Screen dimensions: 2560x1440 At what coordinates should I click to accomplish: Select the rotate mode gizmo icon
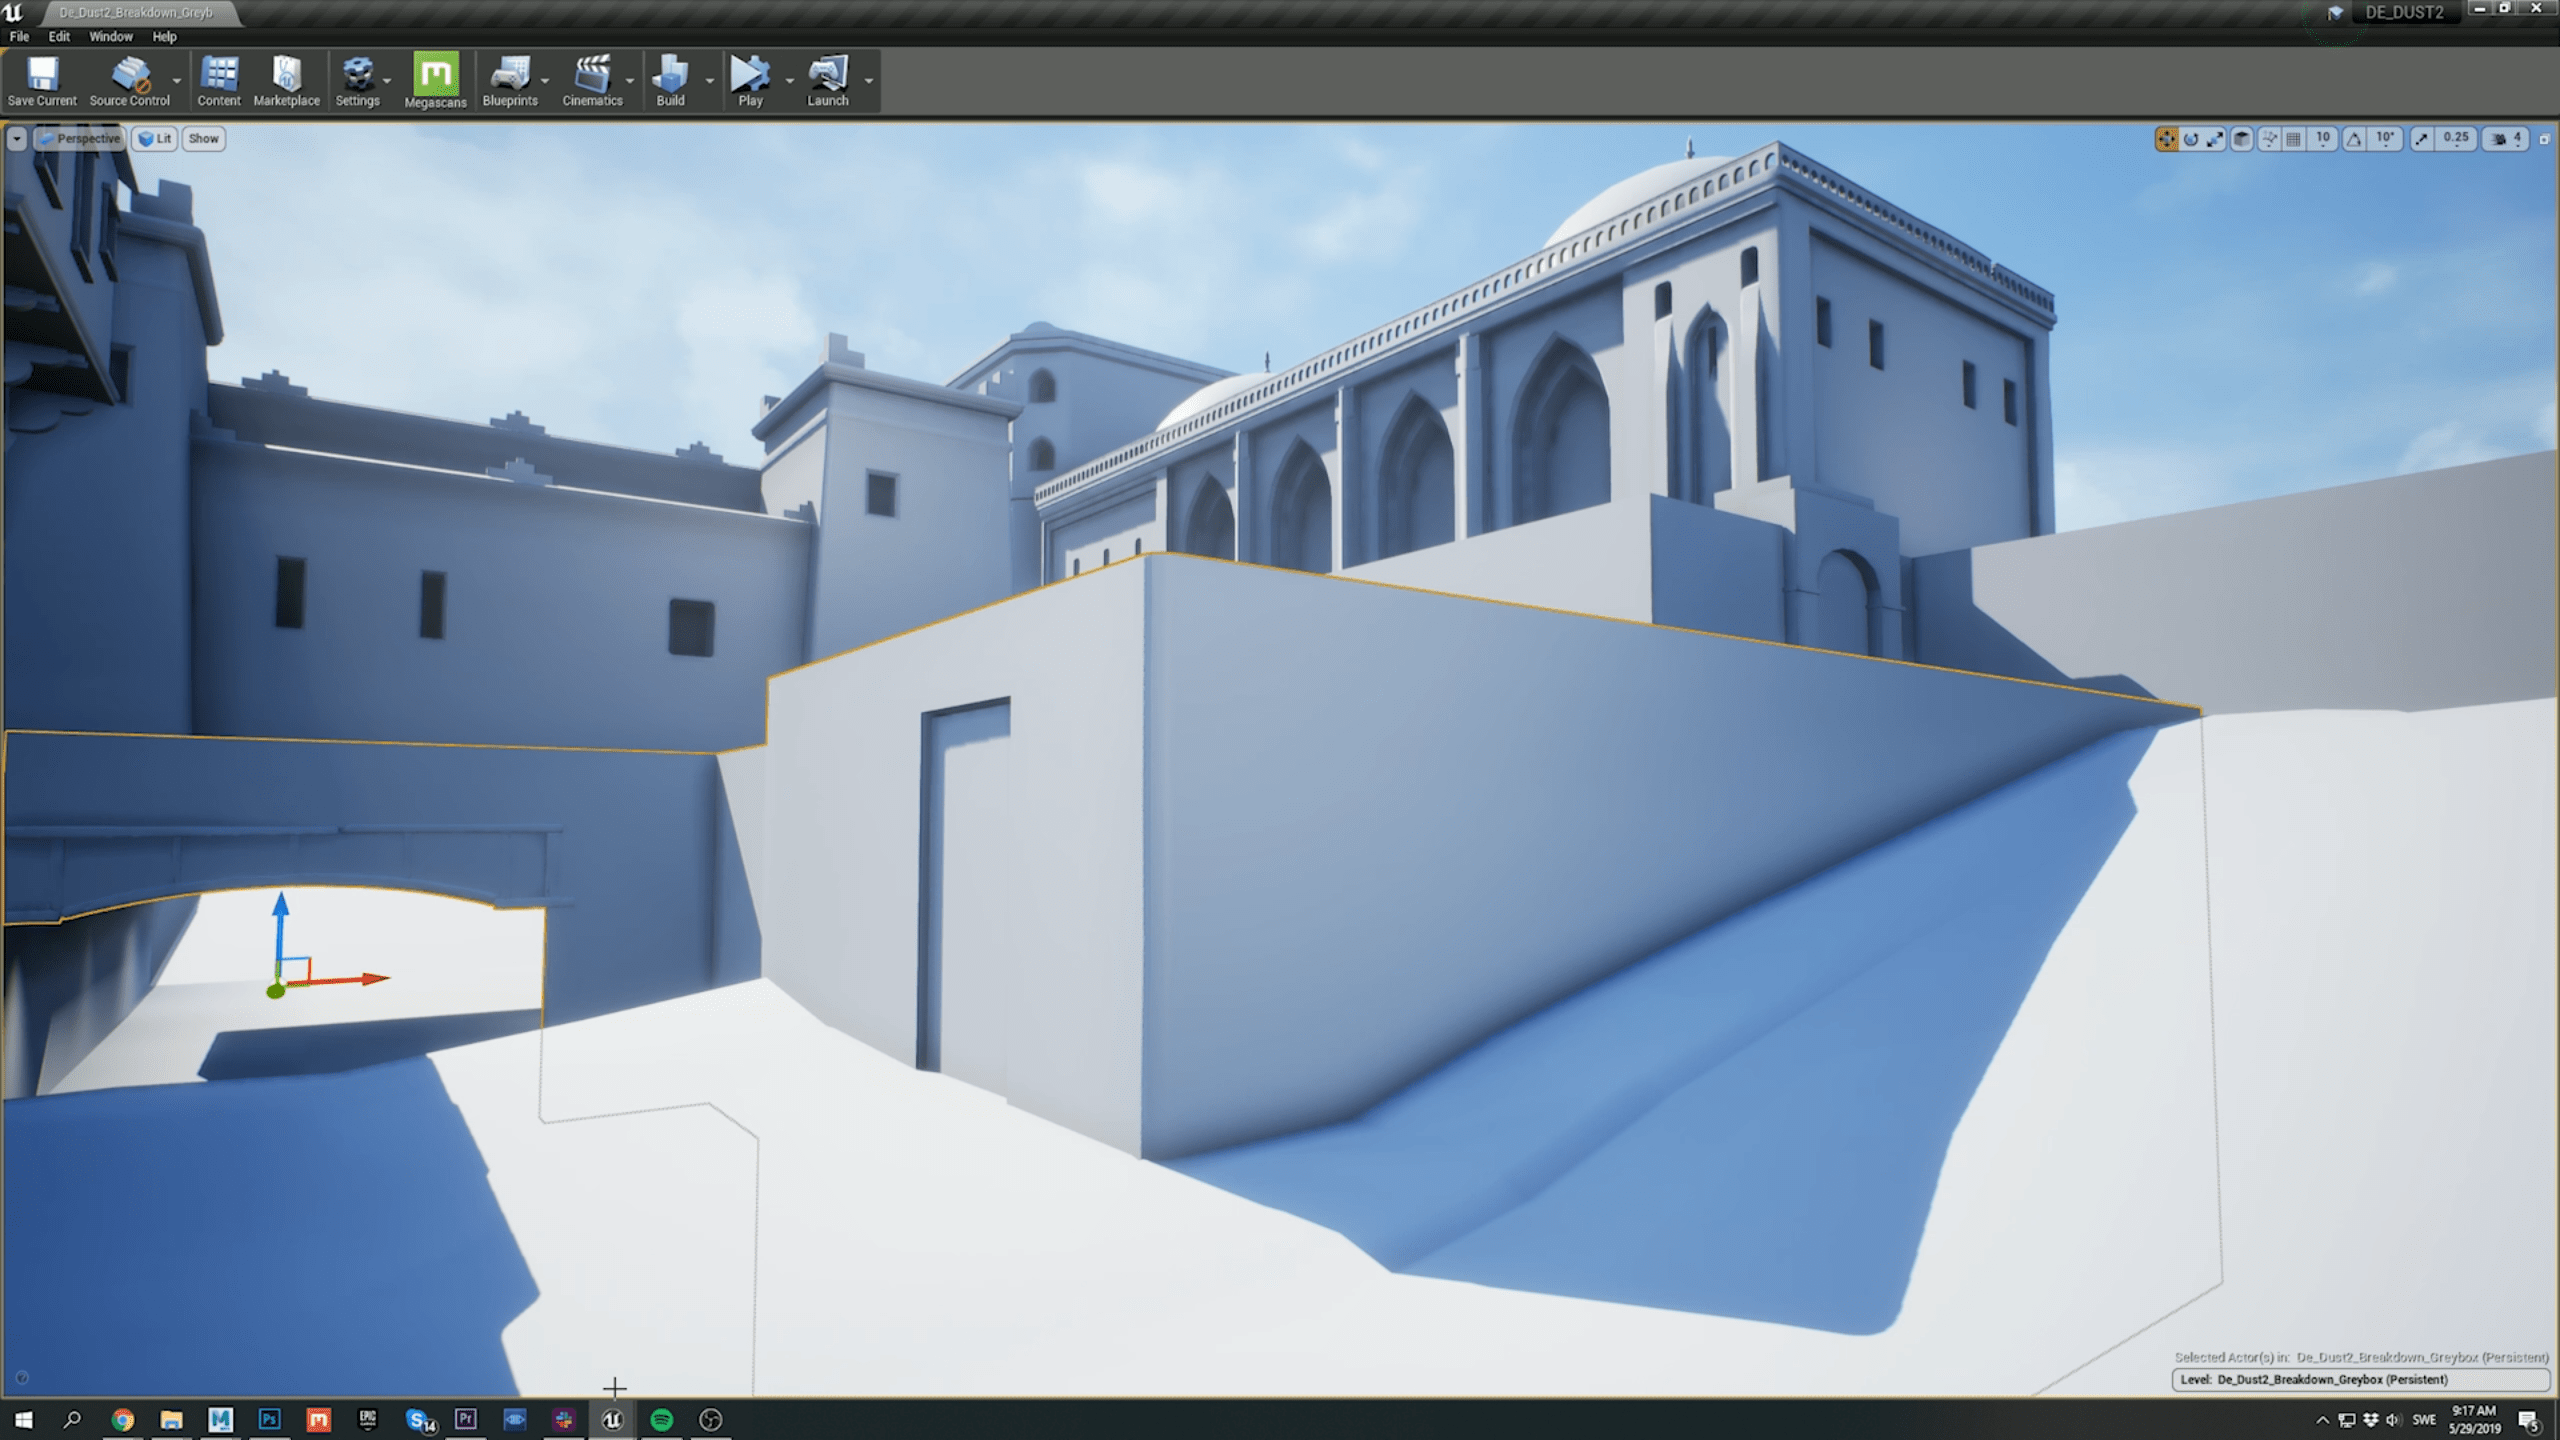coord(2191,139)
